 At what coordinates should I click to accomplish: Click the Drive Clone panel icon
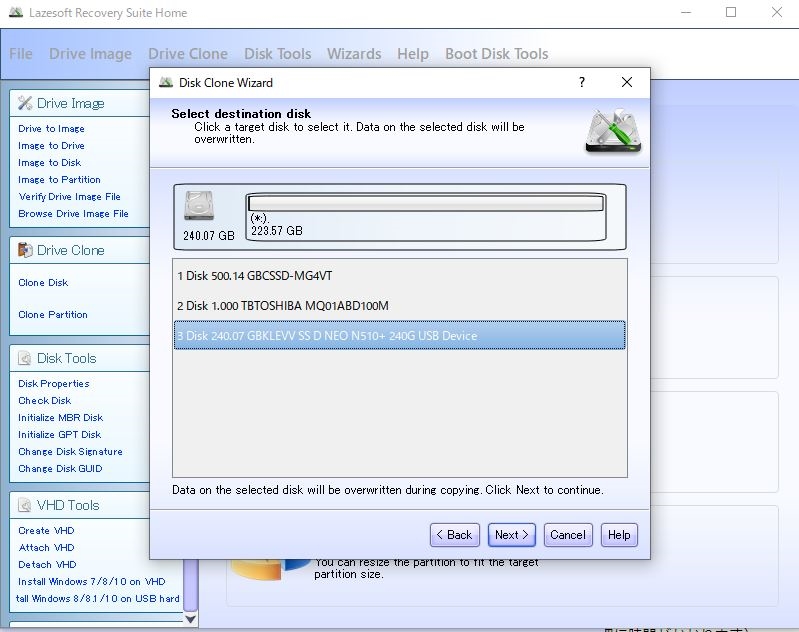tap(25, 250)
